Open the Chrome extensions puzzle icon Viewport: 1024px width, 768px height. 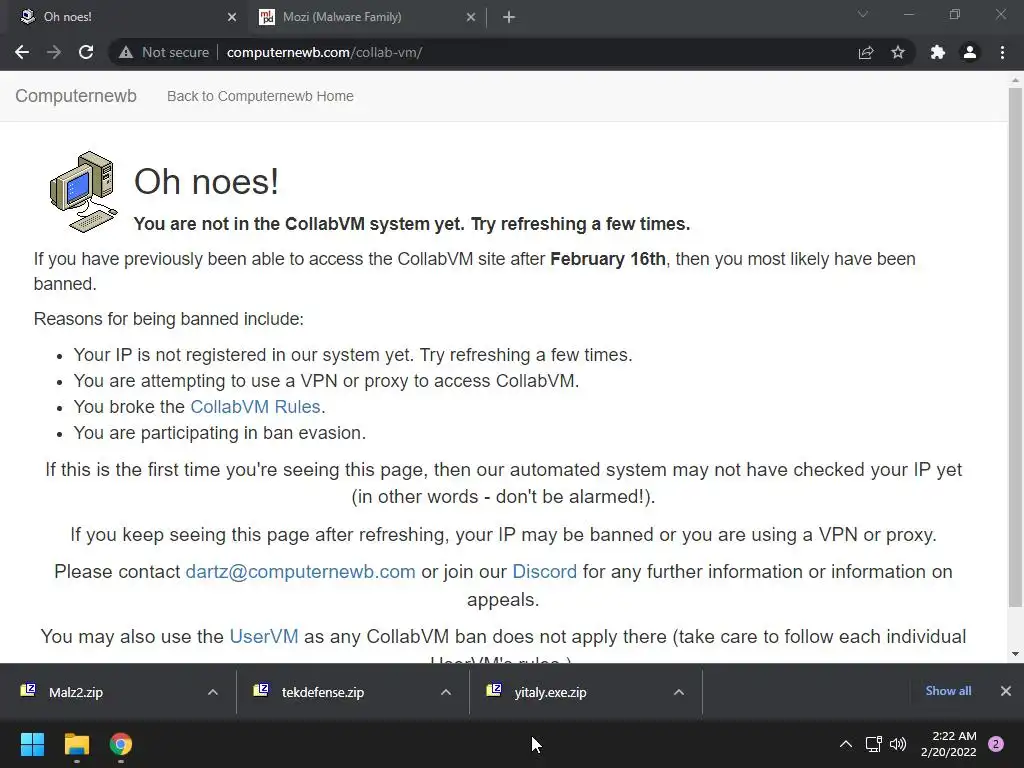(x=937, y=52)
